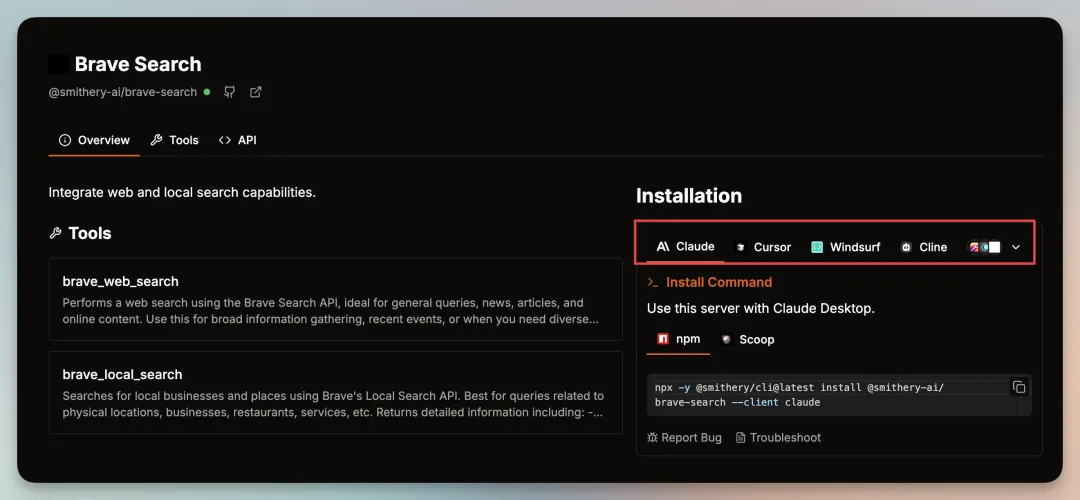Viewport: 1080px width, 500px height.
Task: Copy the npx install command
Action: [x=1019, y=387]
